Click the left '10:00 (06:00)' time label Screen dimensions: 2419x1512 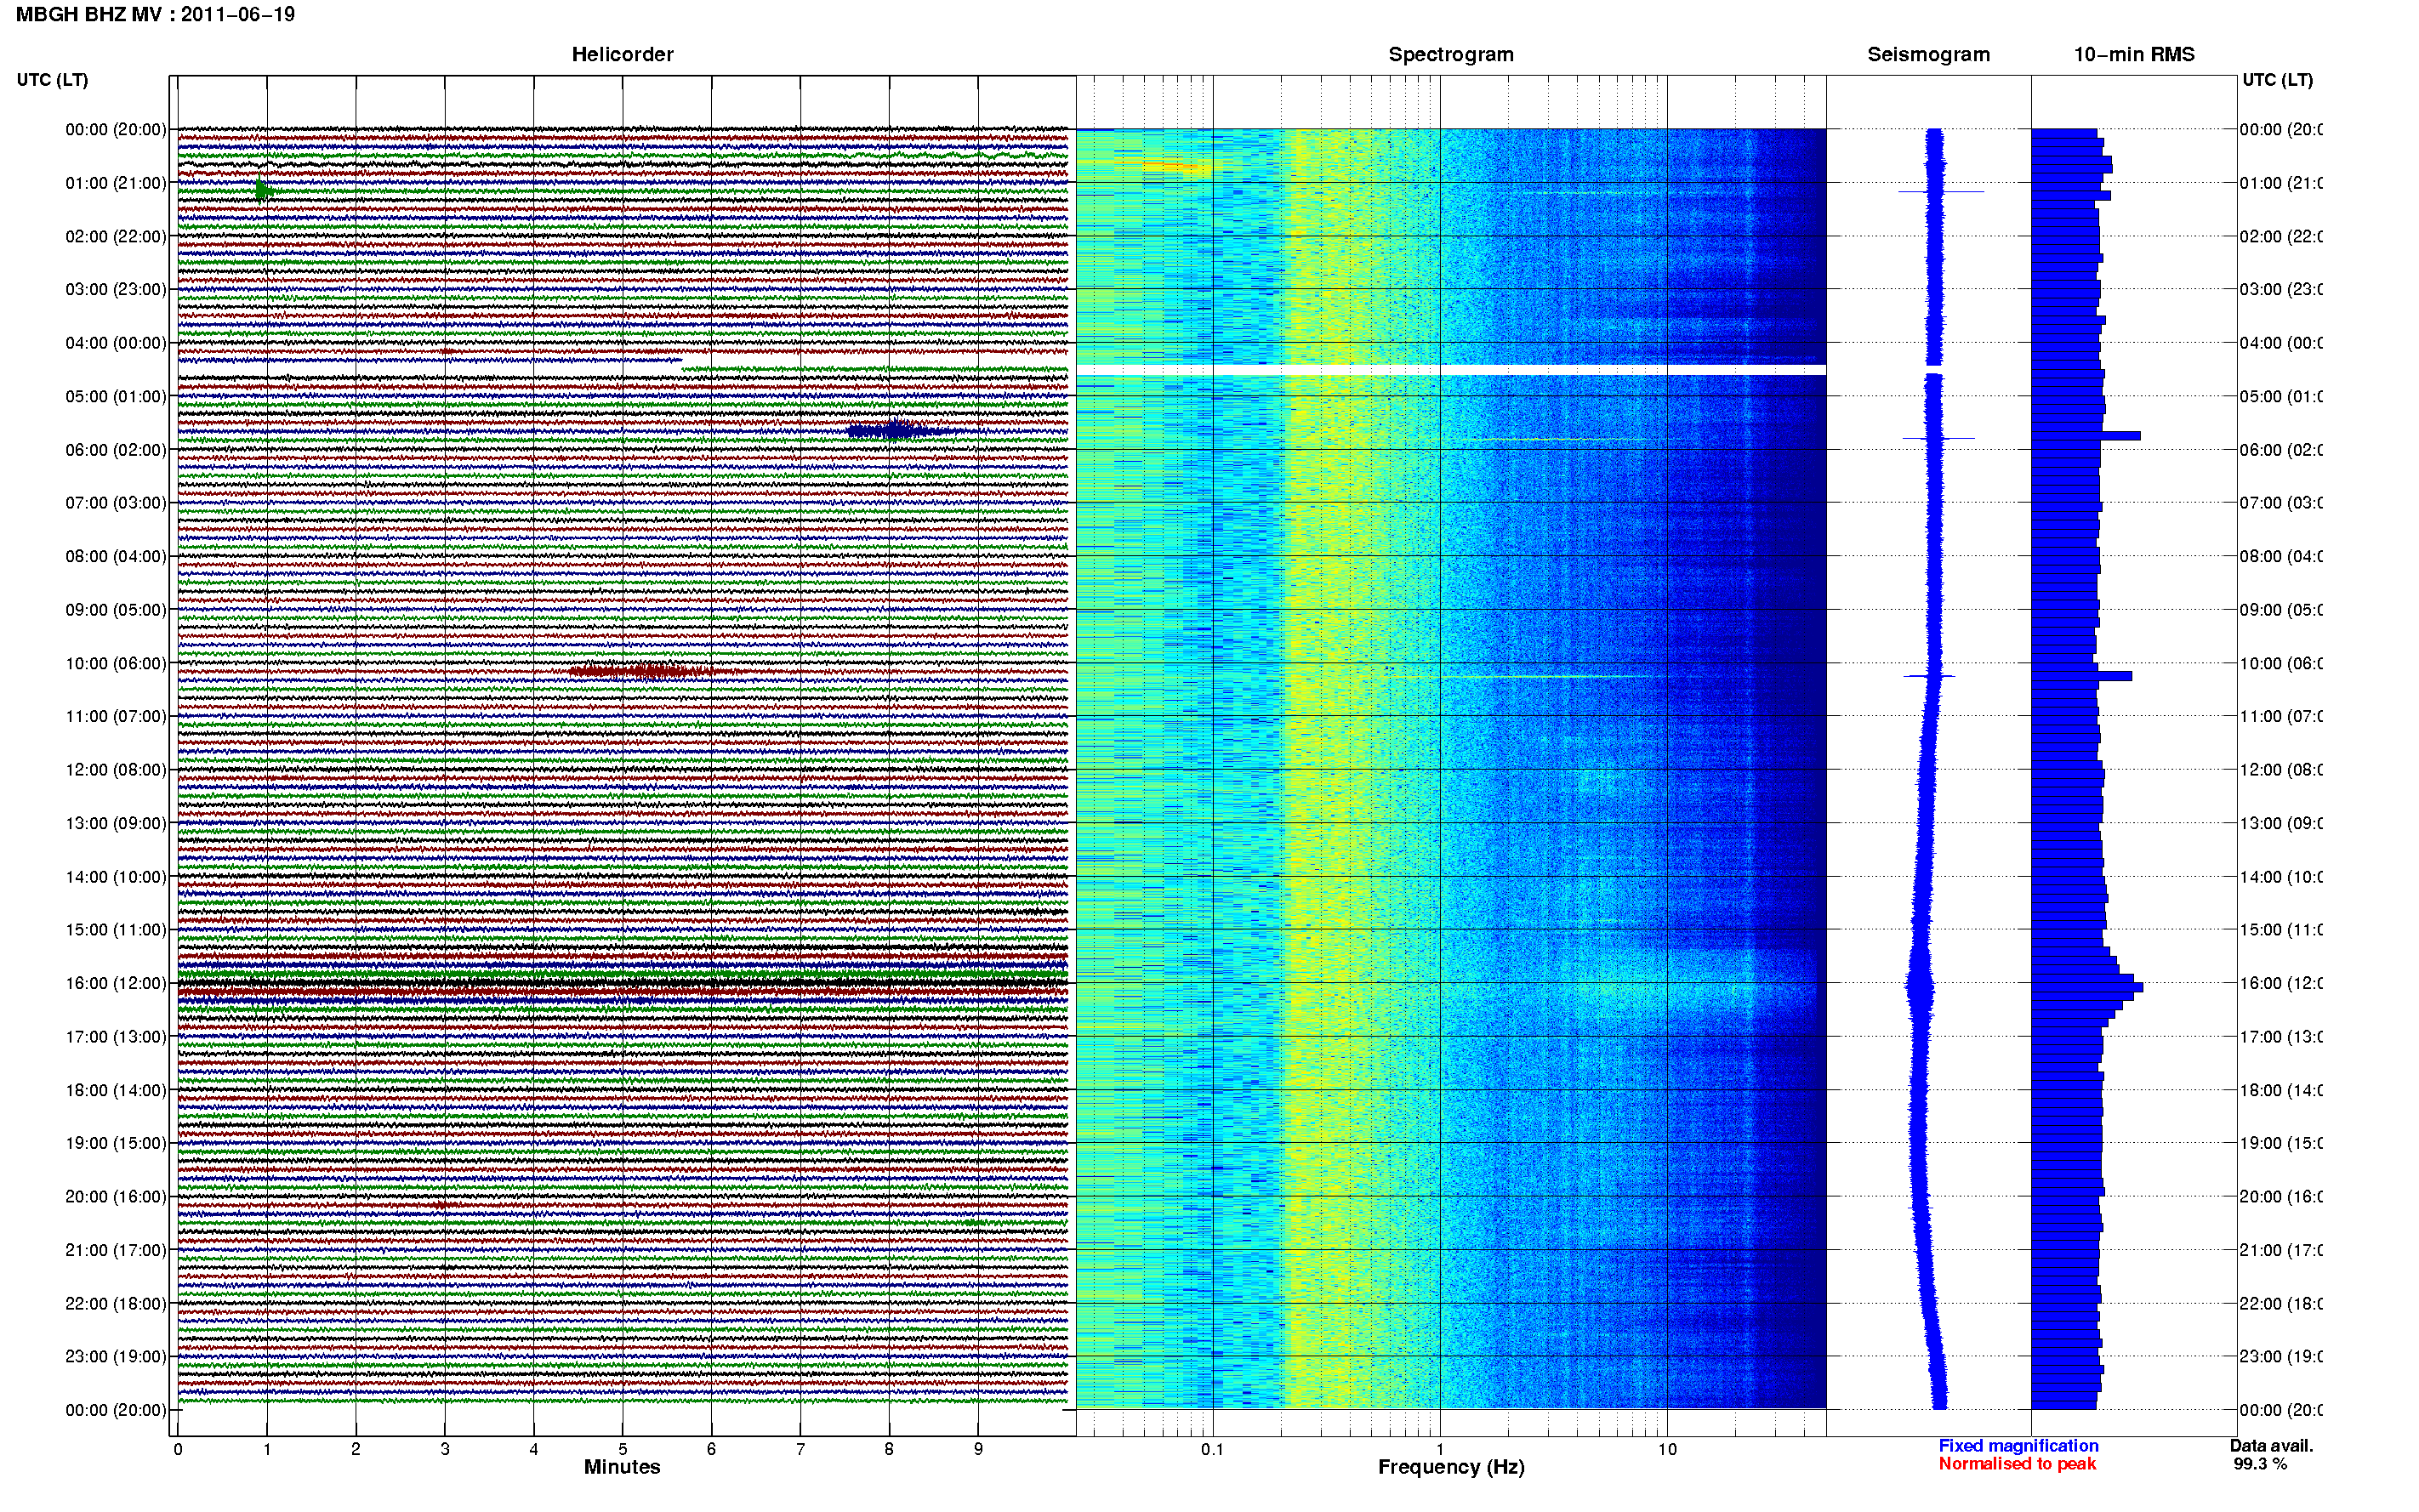click(116, 663)
